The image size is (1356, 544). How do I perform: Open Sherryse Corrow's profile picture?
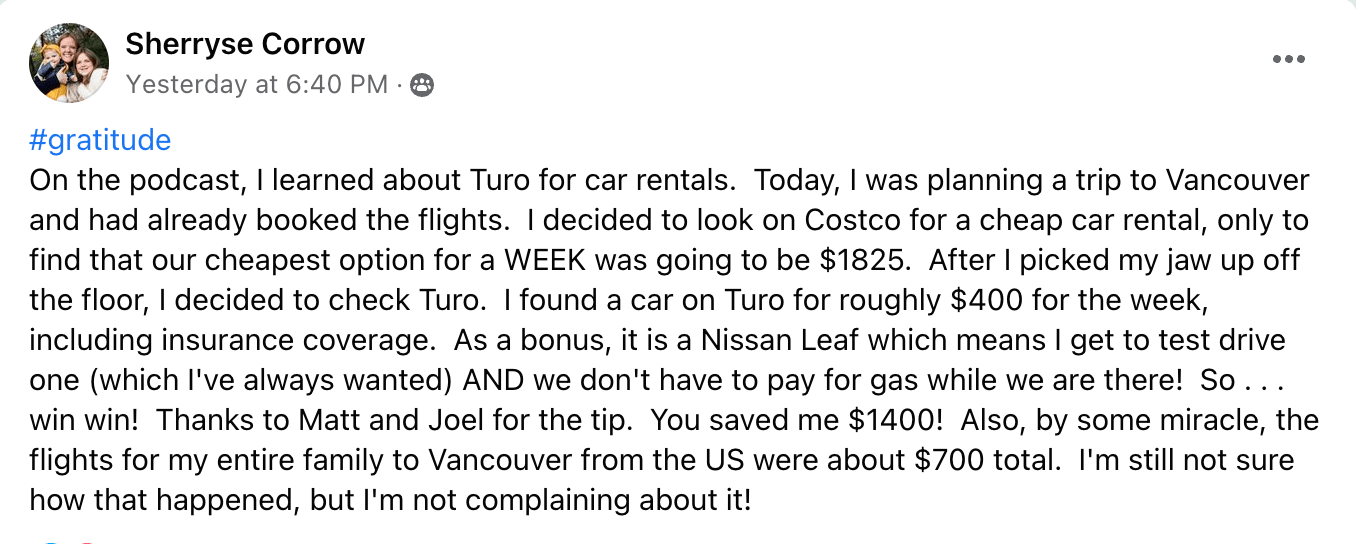pos(69,63)
